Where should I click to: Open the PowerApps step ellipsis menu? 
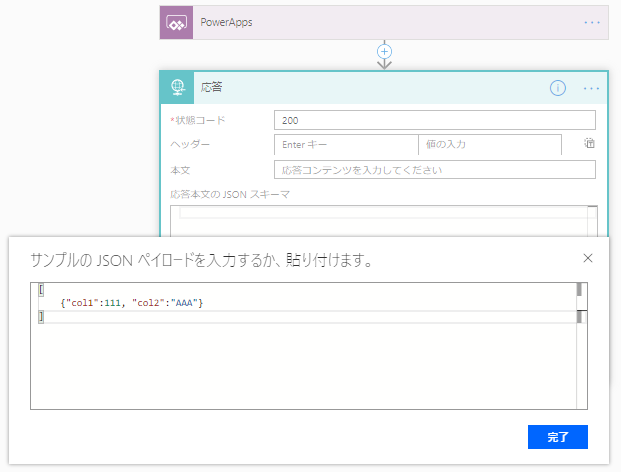tap(592, 23)
